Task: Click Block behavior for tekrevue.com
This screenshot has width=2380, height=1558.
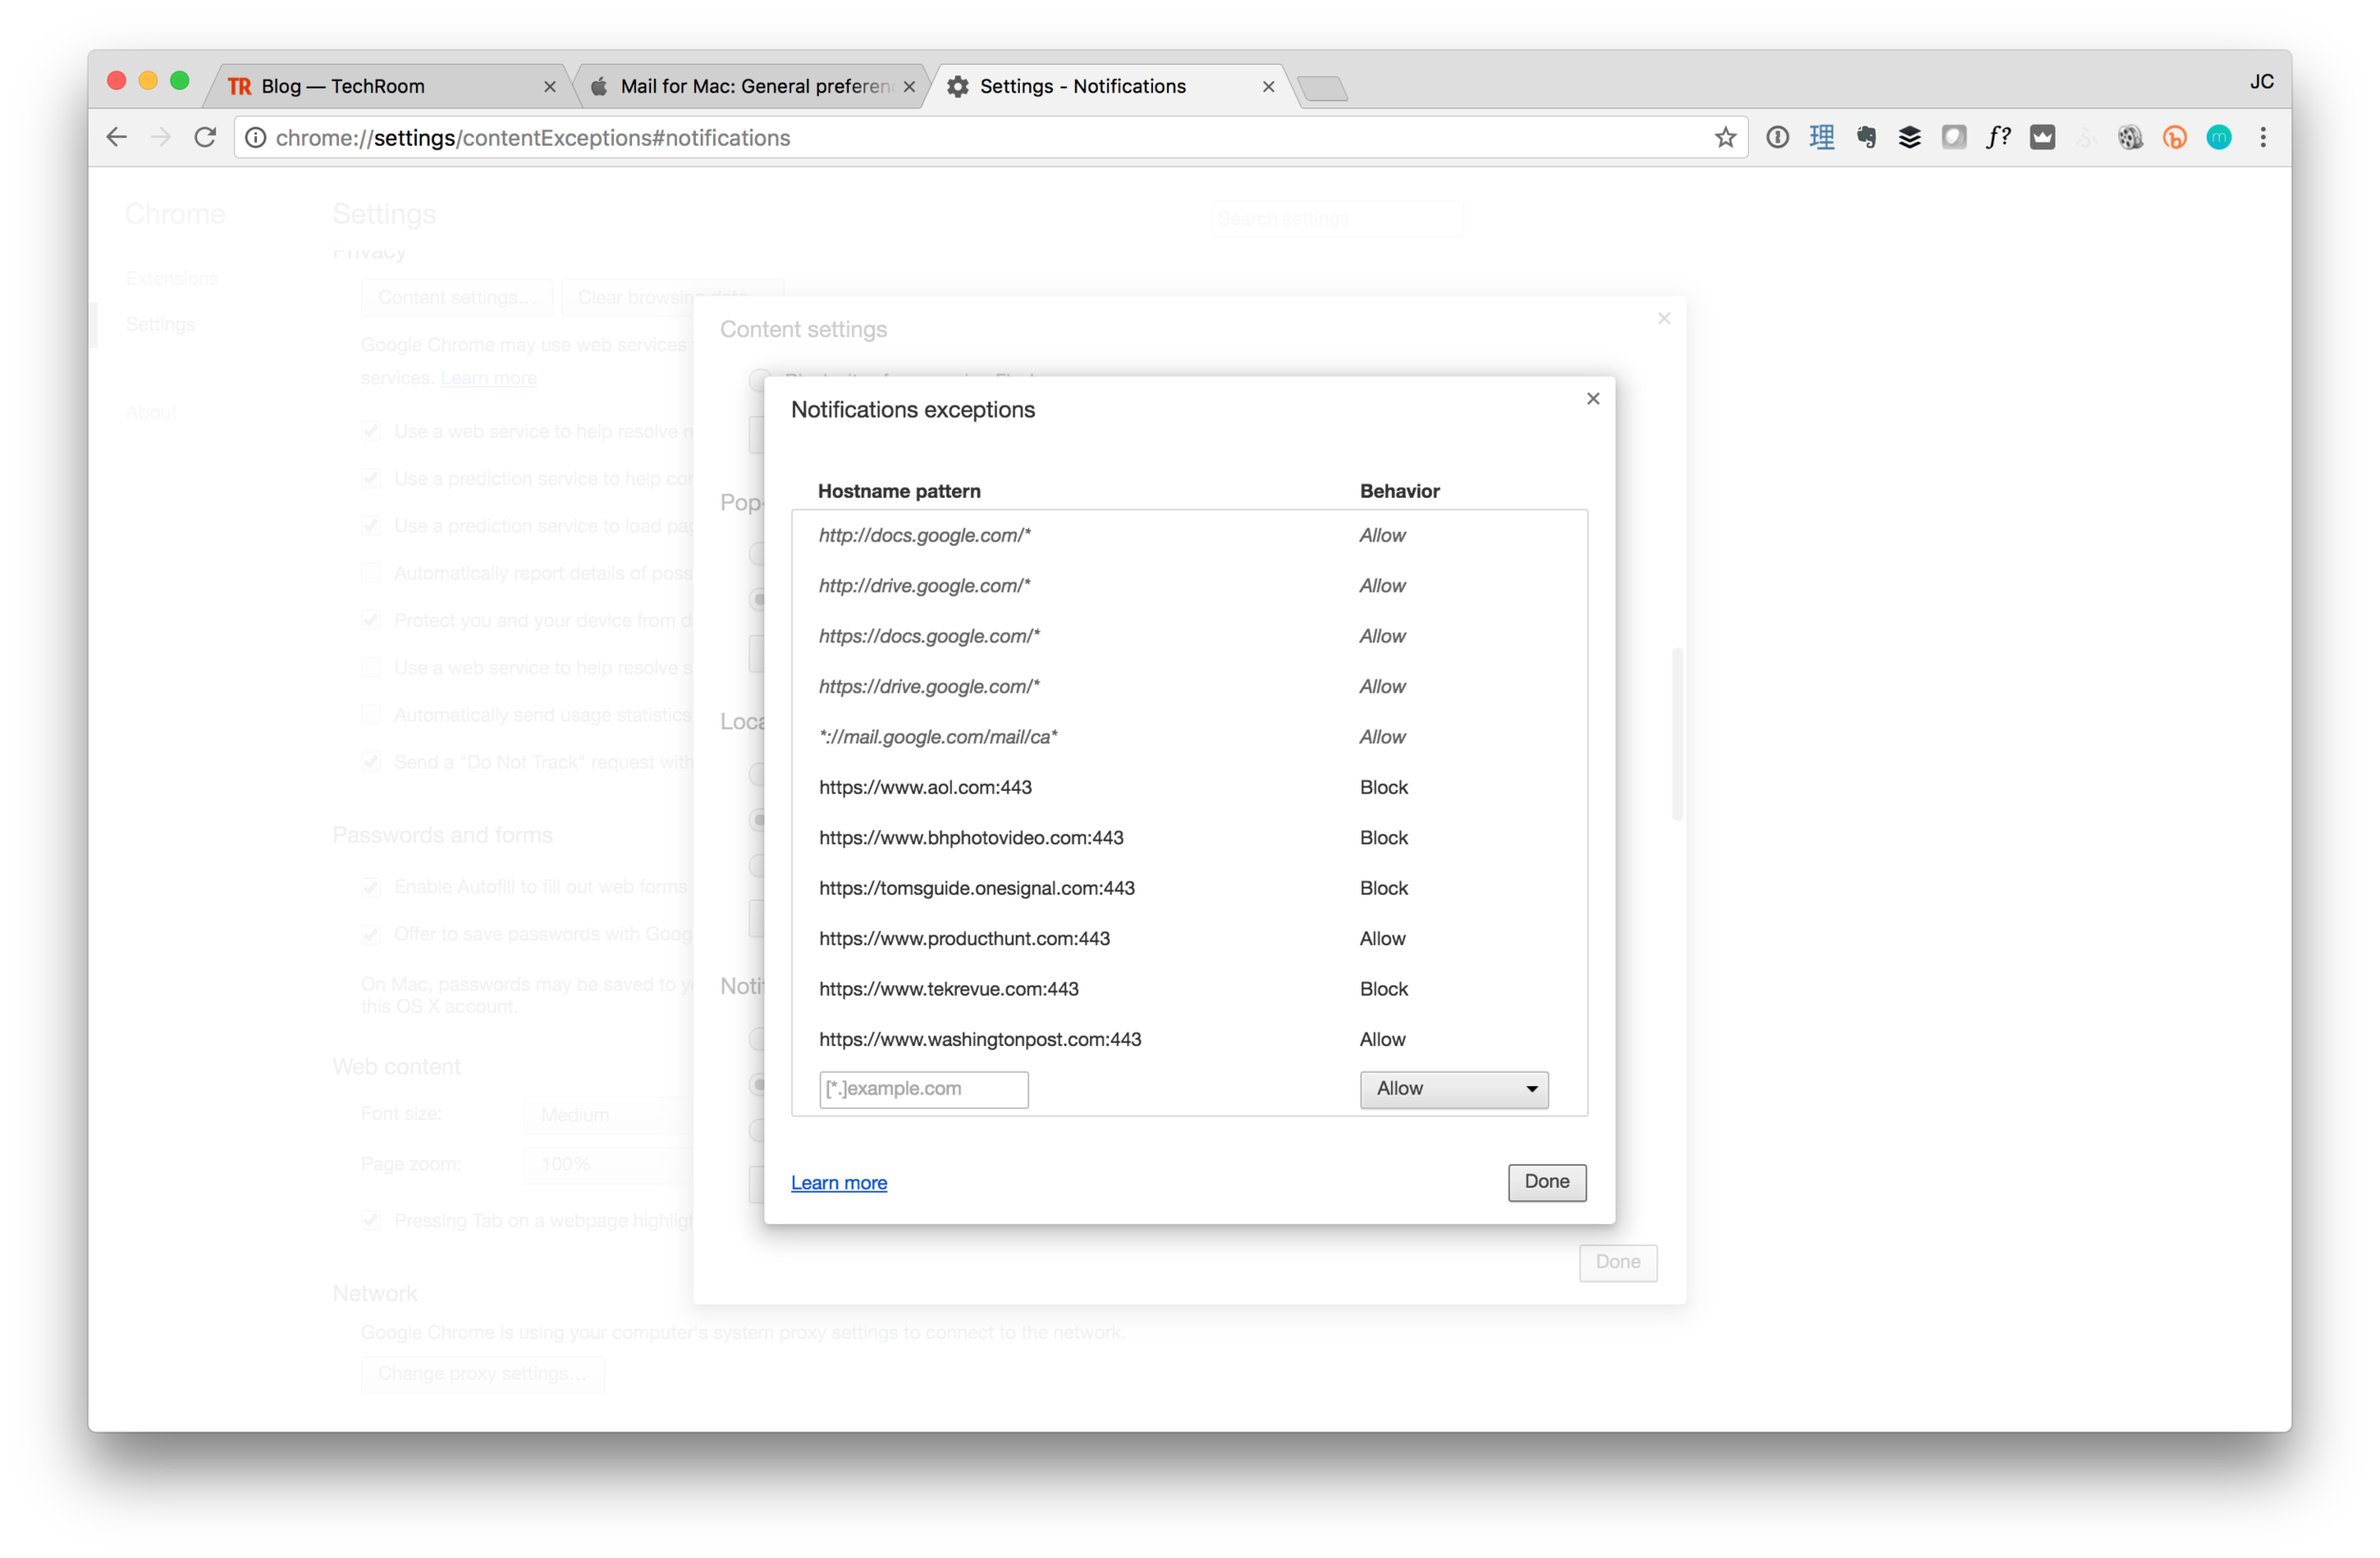Action: pyautogui.click(x=1383, y=989)
